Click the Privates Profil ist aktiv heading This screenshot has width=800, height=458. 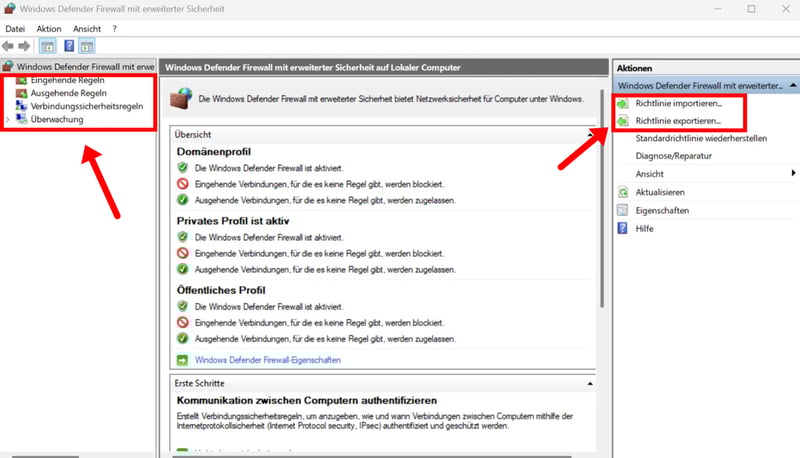233,221
